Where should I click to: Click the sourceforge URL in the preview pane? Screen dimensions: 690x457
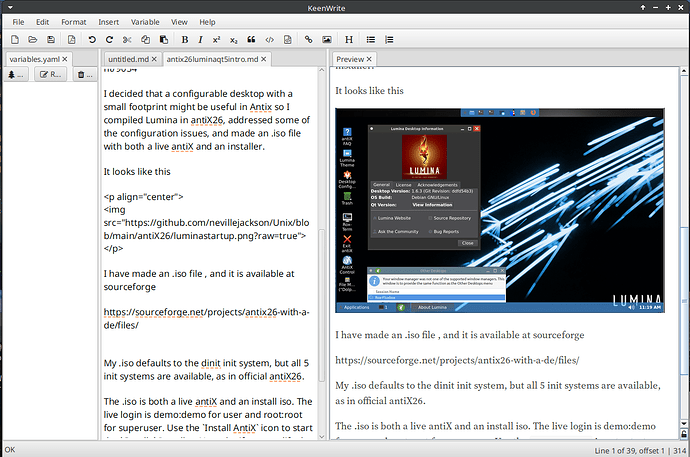tap(457, 360)
